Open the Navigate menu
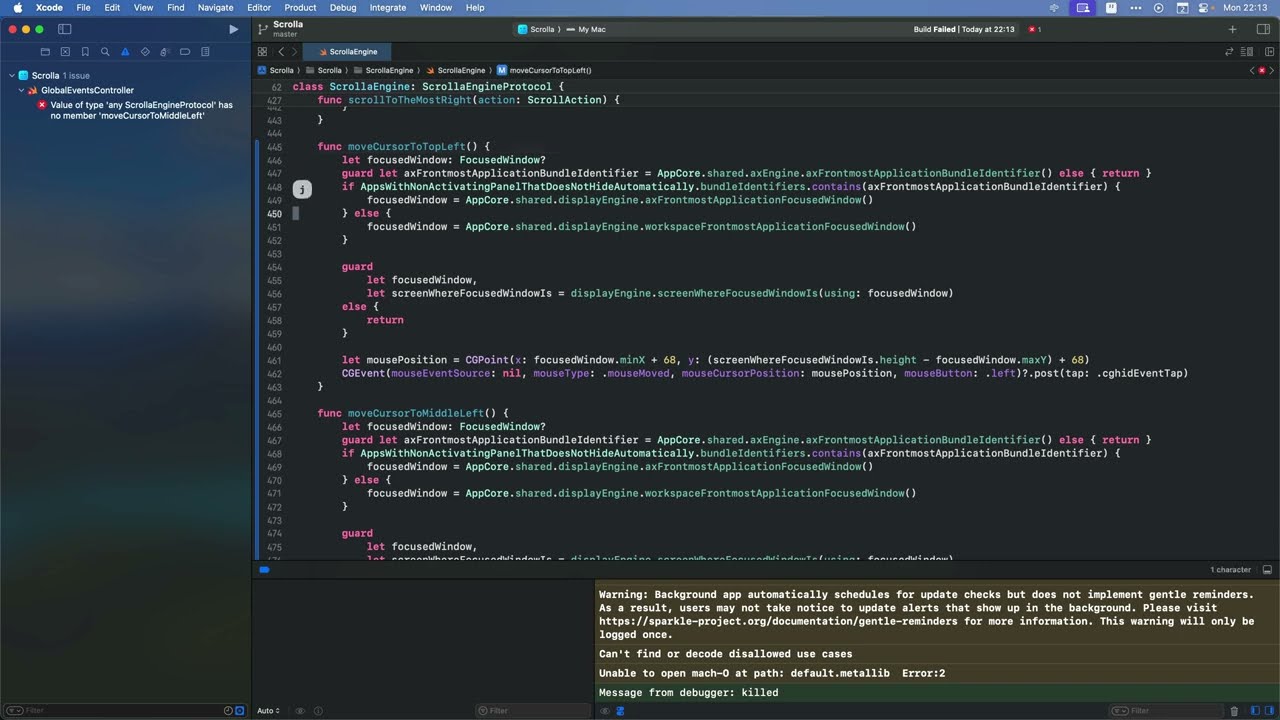Screen dimensions: 1280x720 click(215, 7)
